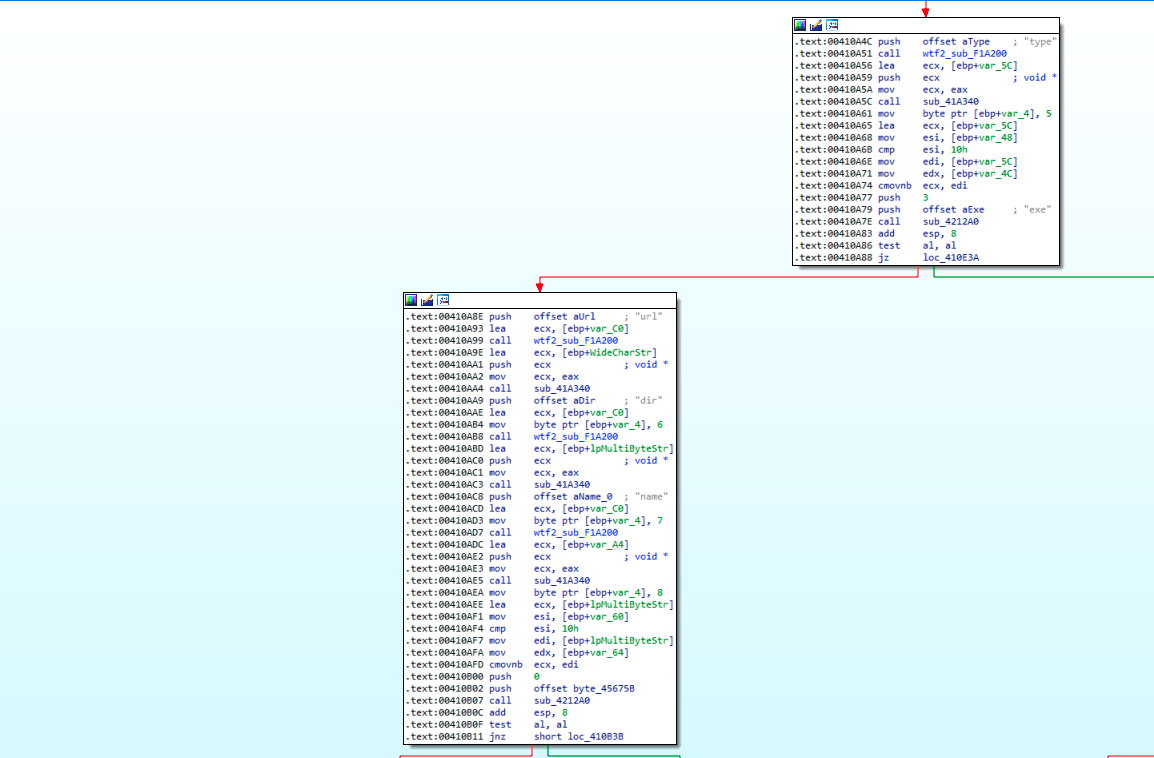Viewport: 1154px width, 758px height.
Task: Click the pencil edit icon on the "url" block
Action: 427,300
